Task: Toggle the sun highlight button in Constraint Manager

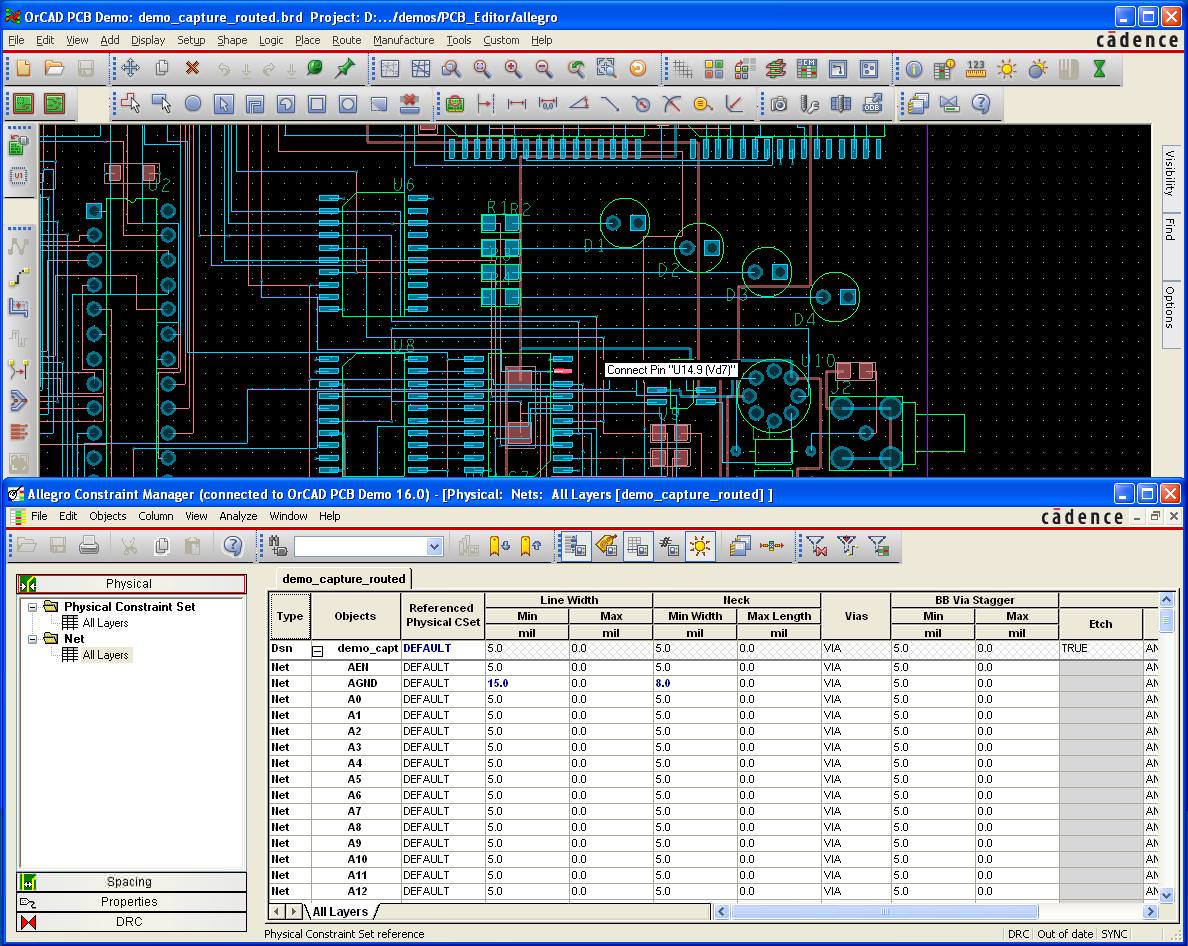Action: (x=700, y=545)
